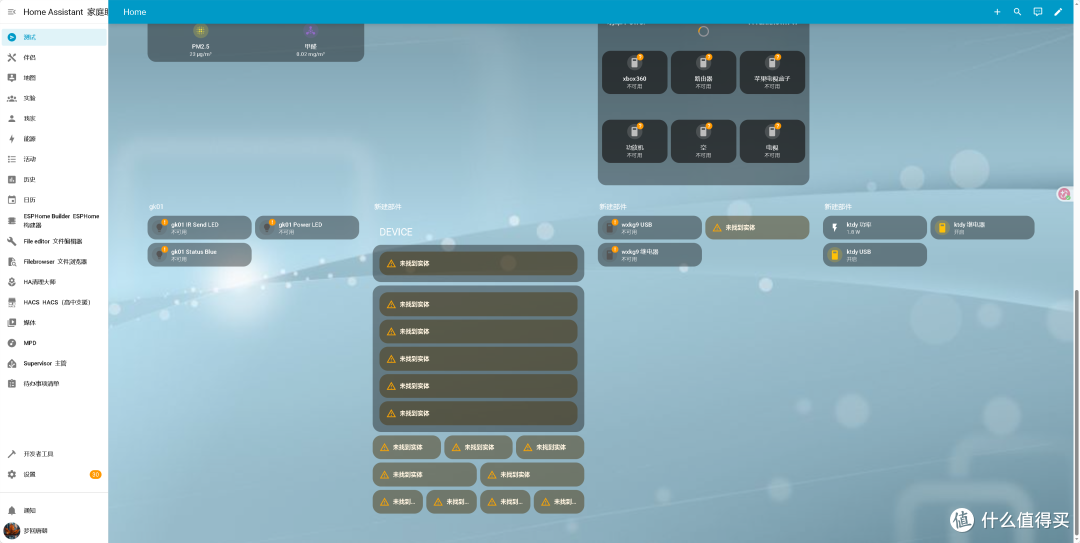
Task: Click the media player icon in sidebar
Action: [x=12, y=322]
